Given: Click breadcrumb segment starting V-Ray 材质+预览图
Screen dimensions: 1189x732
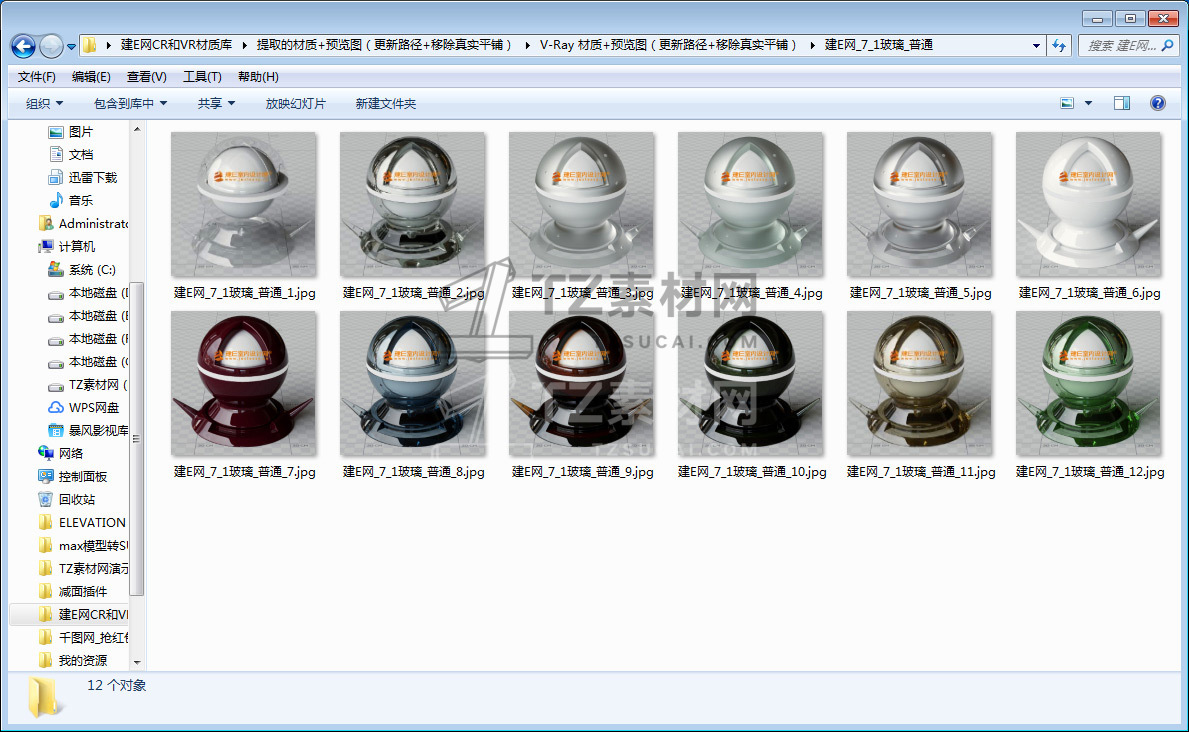Looking at the screenshot, I should click(x=669, y=45).
